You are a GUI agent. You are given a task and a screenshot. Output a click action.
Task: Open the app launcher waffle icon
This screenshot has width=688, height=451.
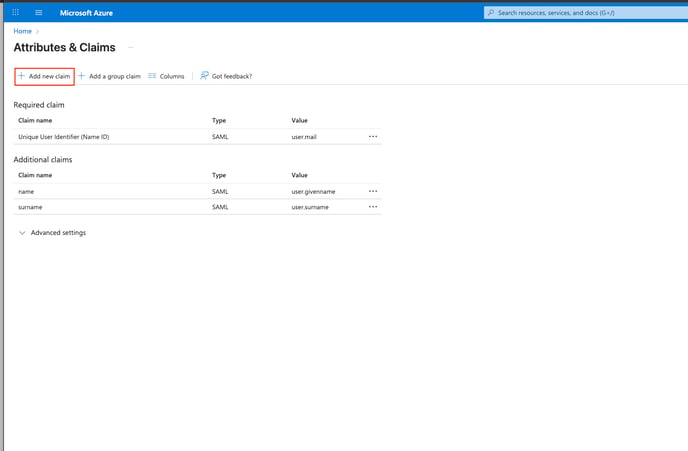(x=15, y=13)
